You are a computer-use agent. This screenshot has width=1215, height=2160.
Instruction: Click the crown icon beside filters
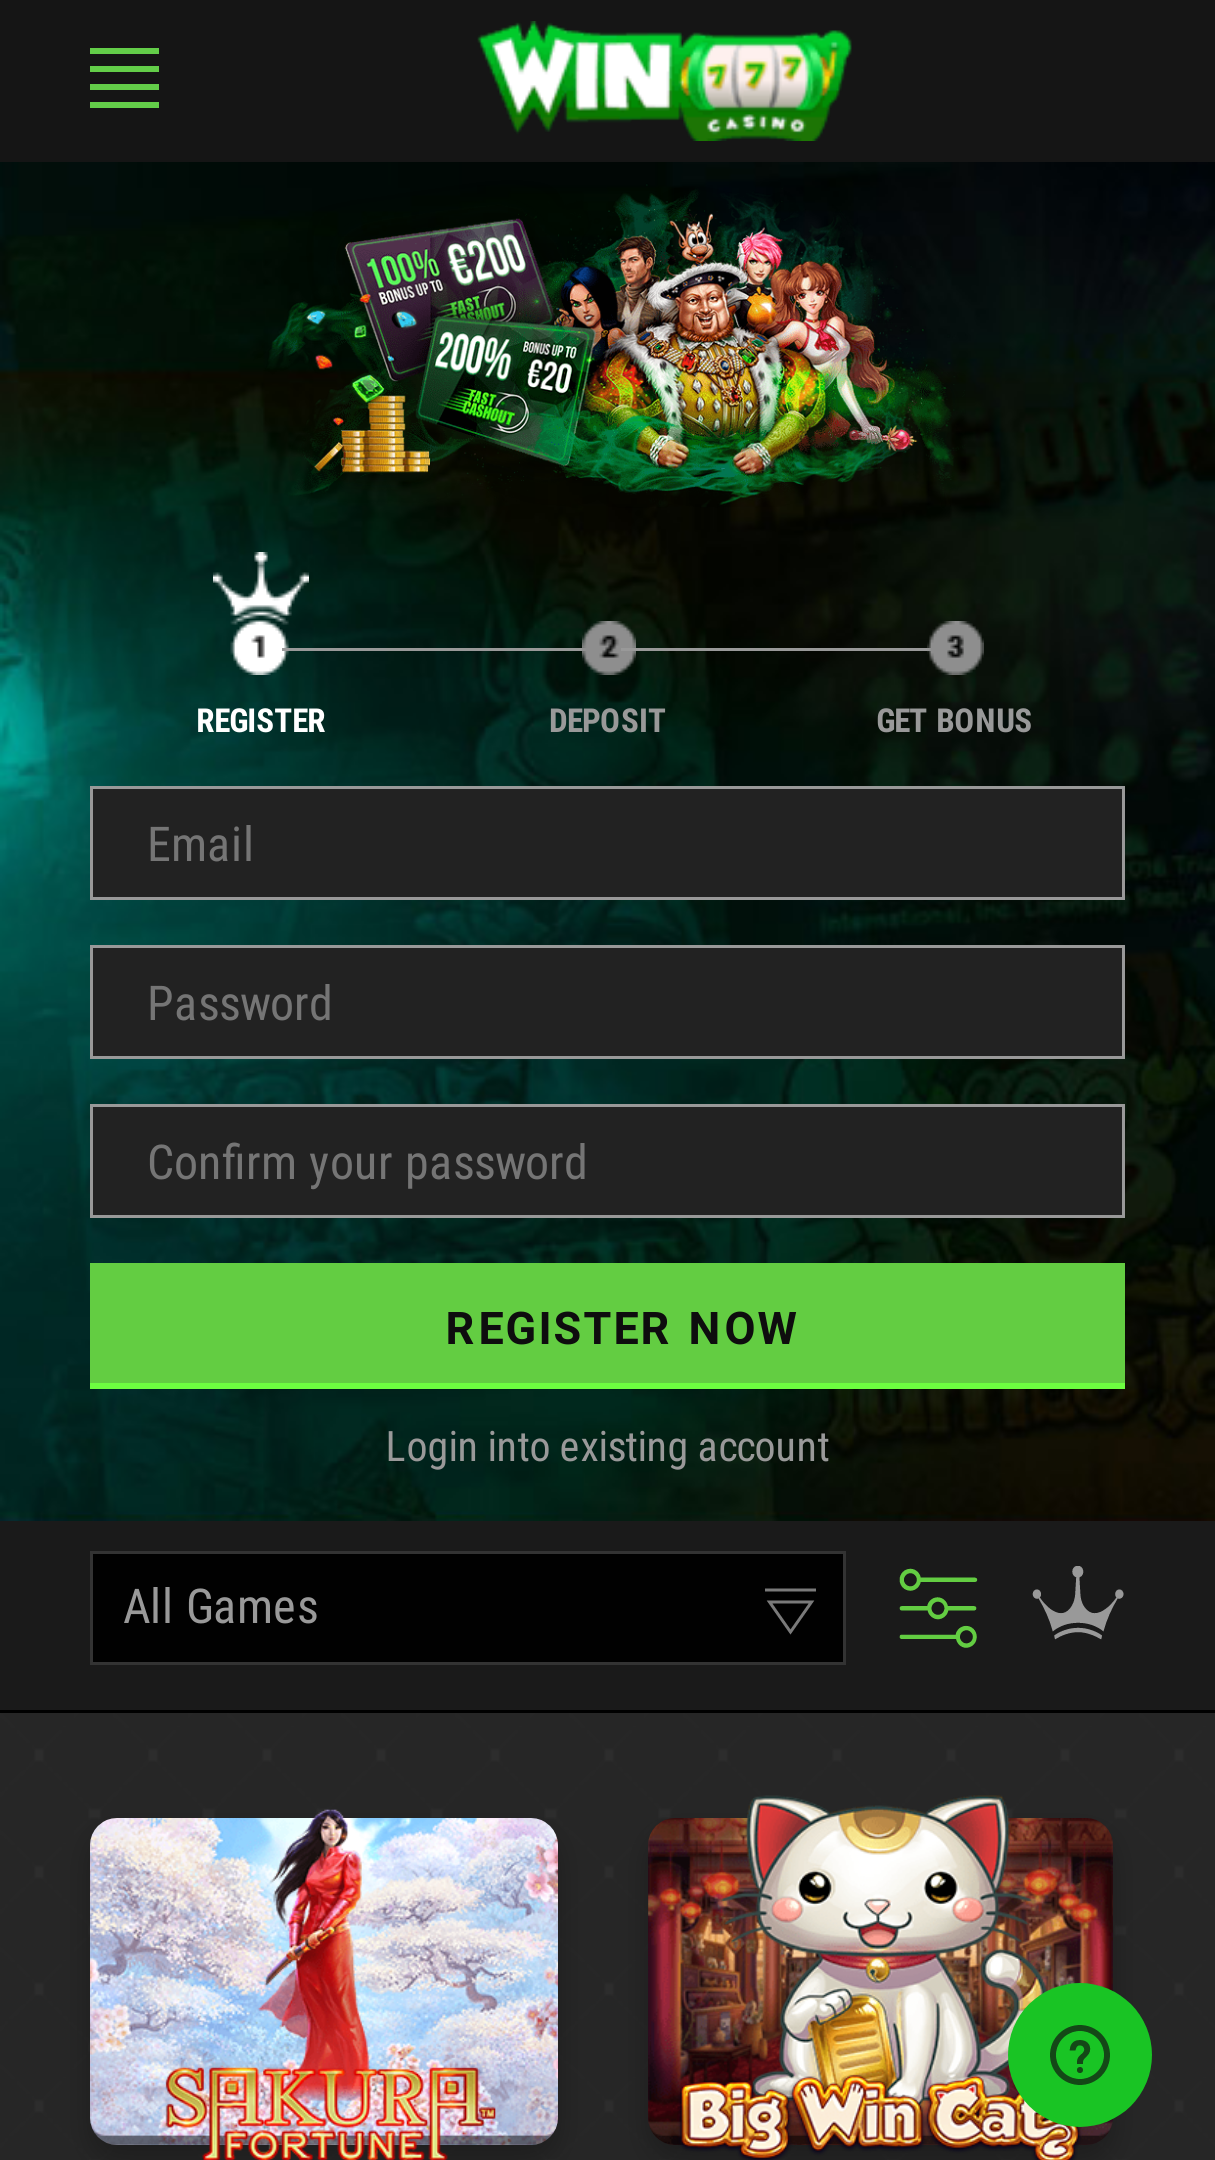click(x=1077, y=1603)
